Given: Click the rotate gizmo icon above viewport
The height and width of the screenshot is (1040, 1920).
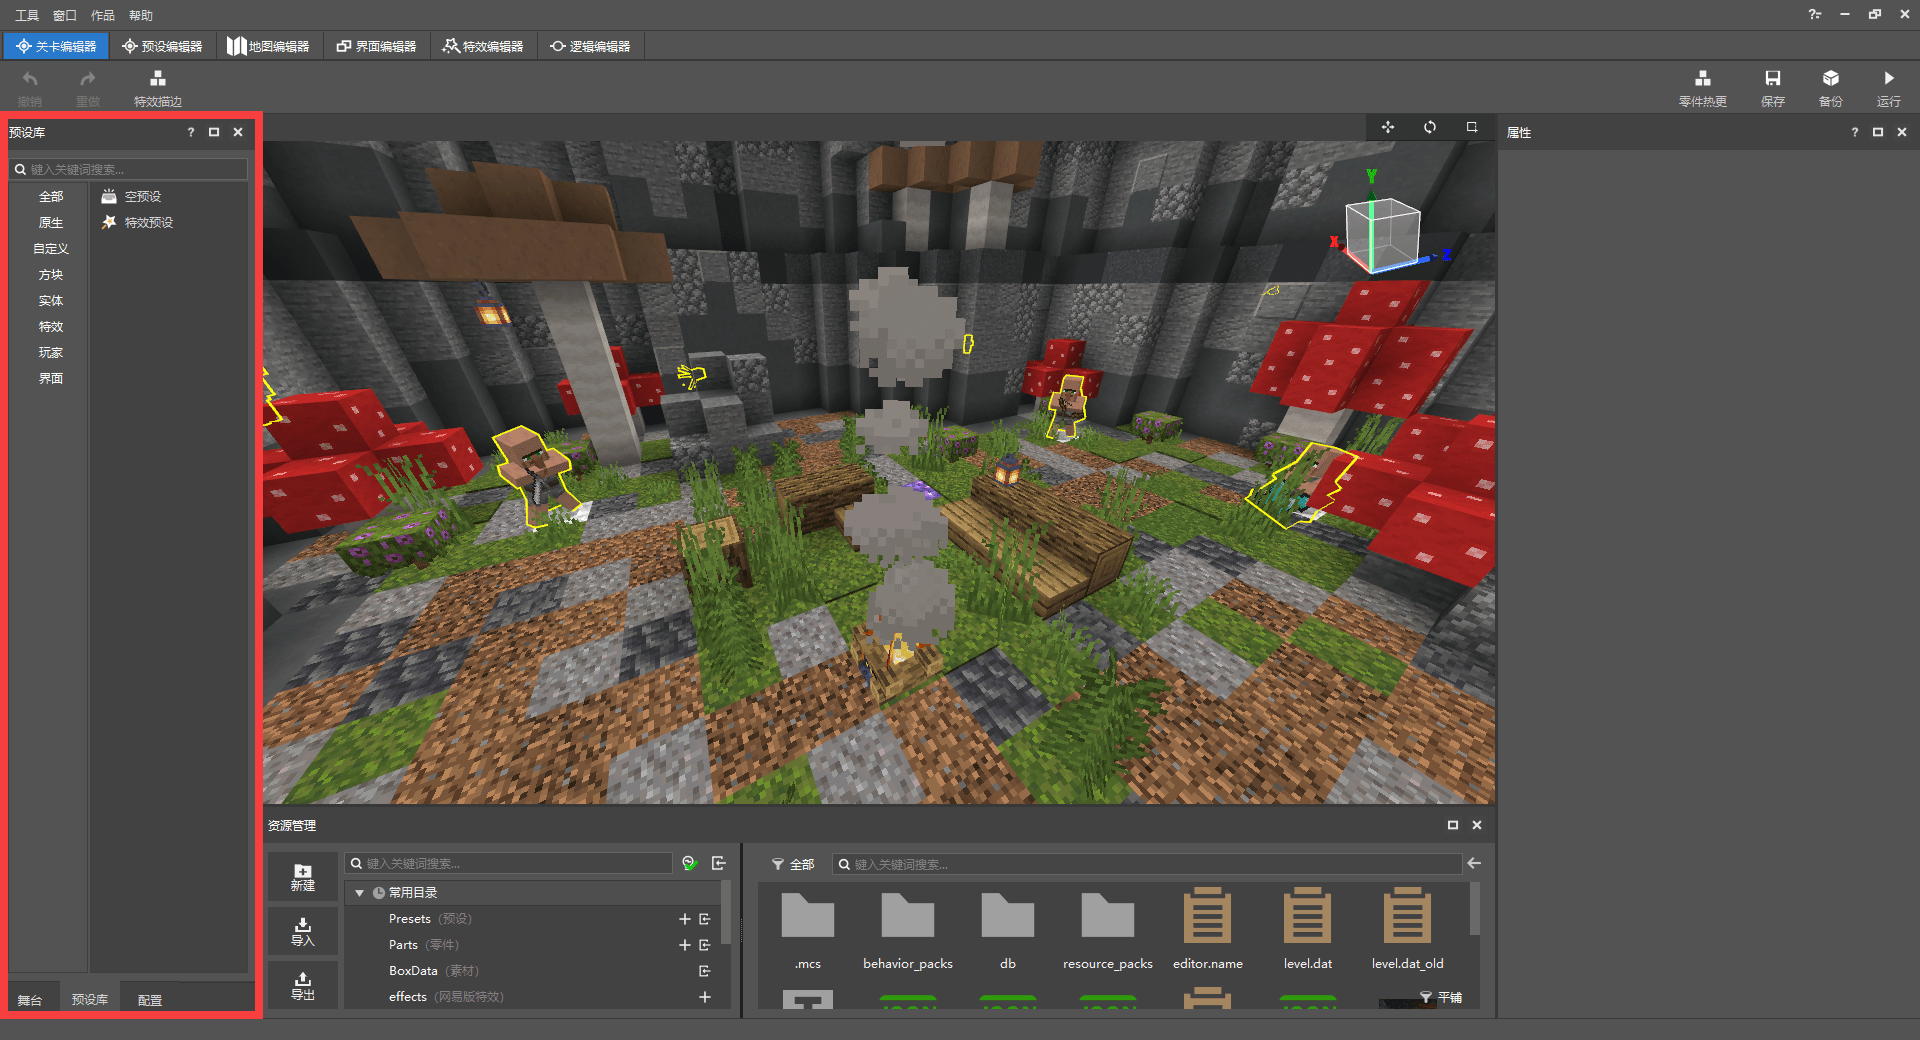Looking at the screenshot, I should [1430, 127].
